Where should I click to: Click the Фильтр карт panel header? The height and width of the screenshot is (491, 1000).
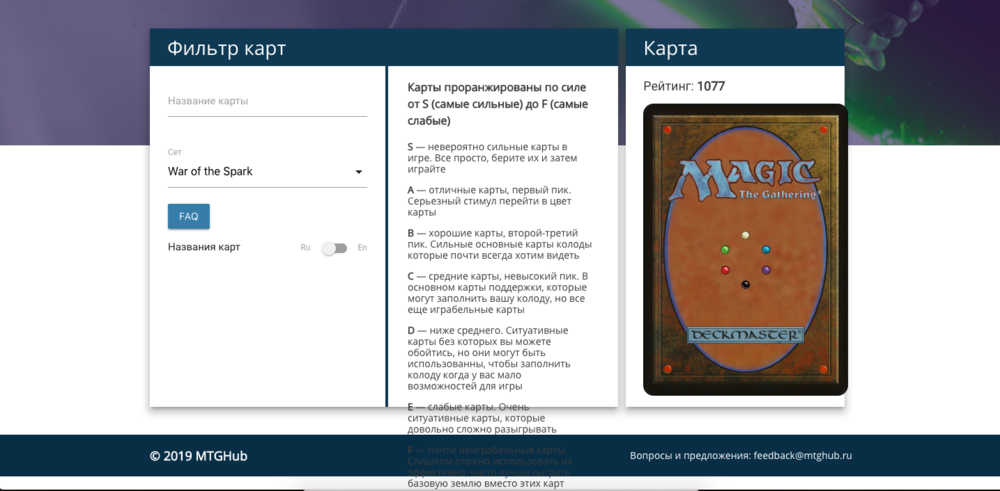click(x=227, y=49)
